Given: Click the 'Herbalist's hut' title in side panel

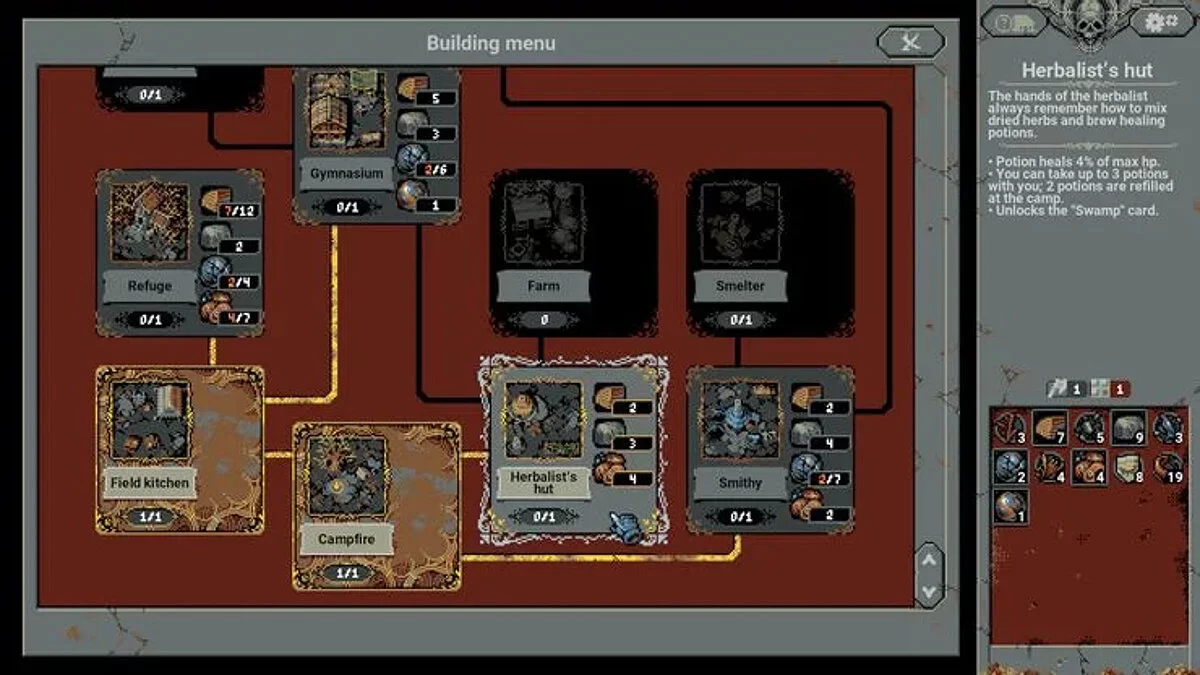Looking at the screenshot, I should pos(1087,70).
